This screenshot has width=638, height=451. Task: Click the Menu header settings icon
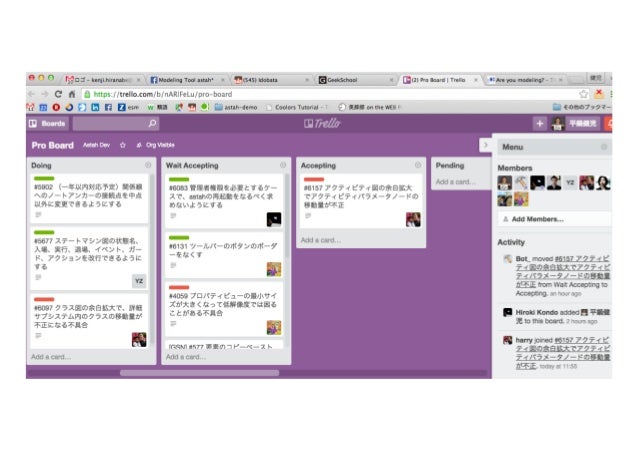(604, 147)
